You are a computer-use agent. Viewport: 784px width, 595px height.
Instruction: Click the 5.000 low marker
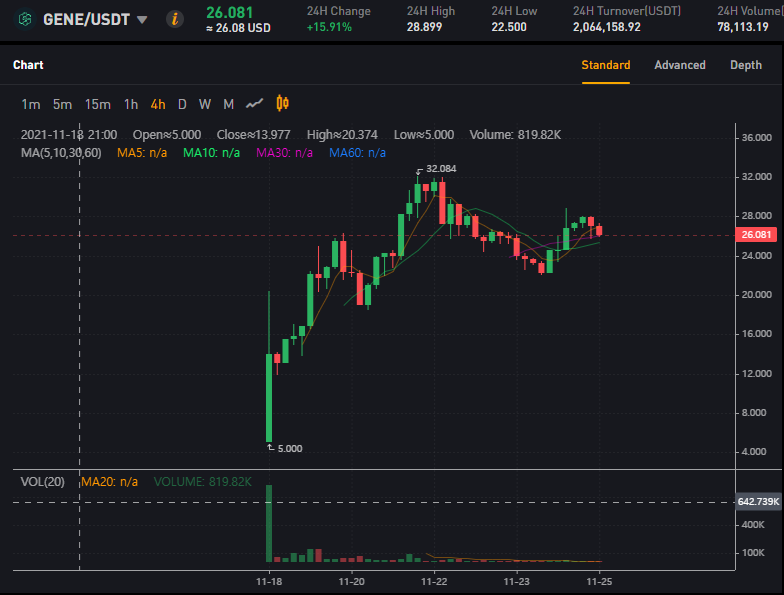pyautogui.click(x=290, y=448)
